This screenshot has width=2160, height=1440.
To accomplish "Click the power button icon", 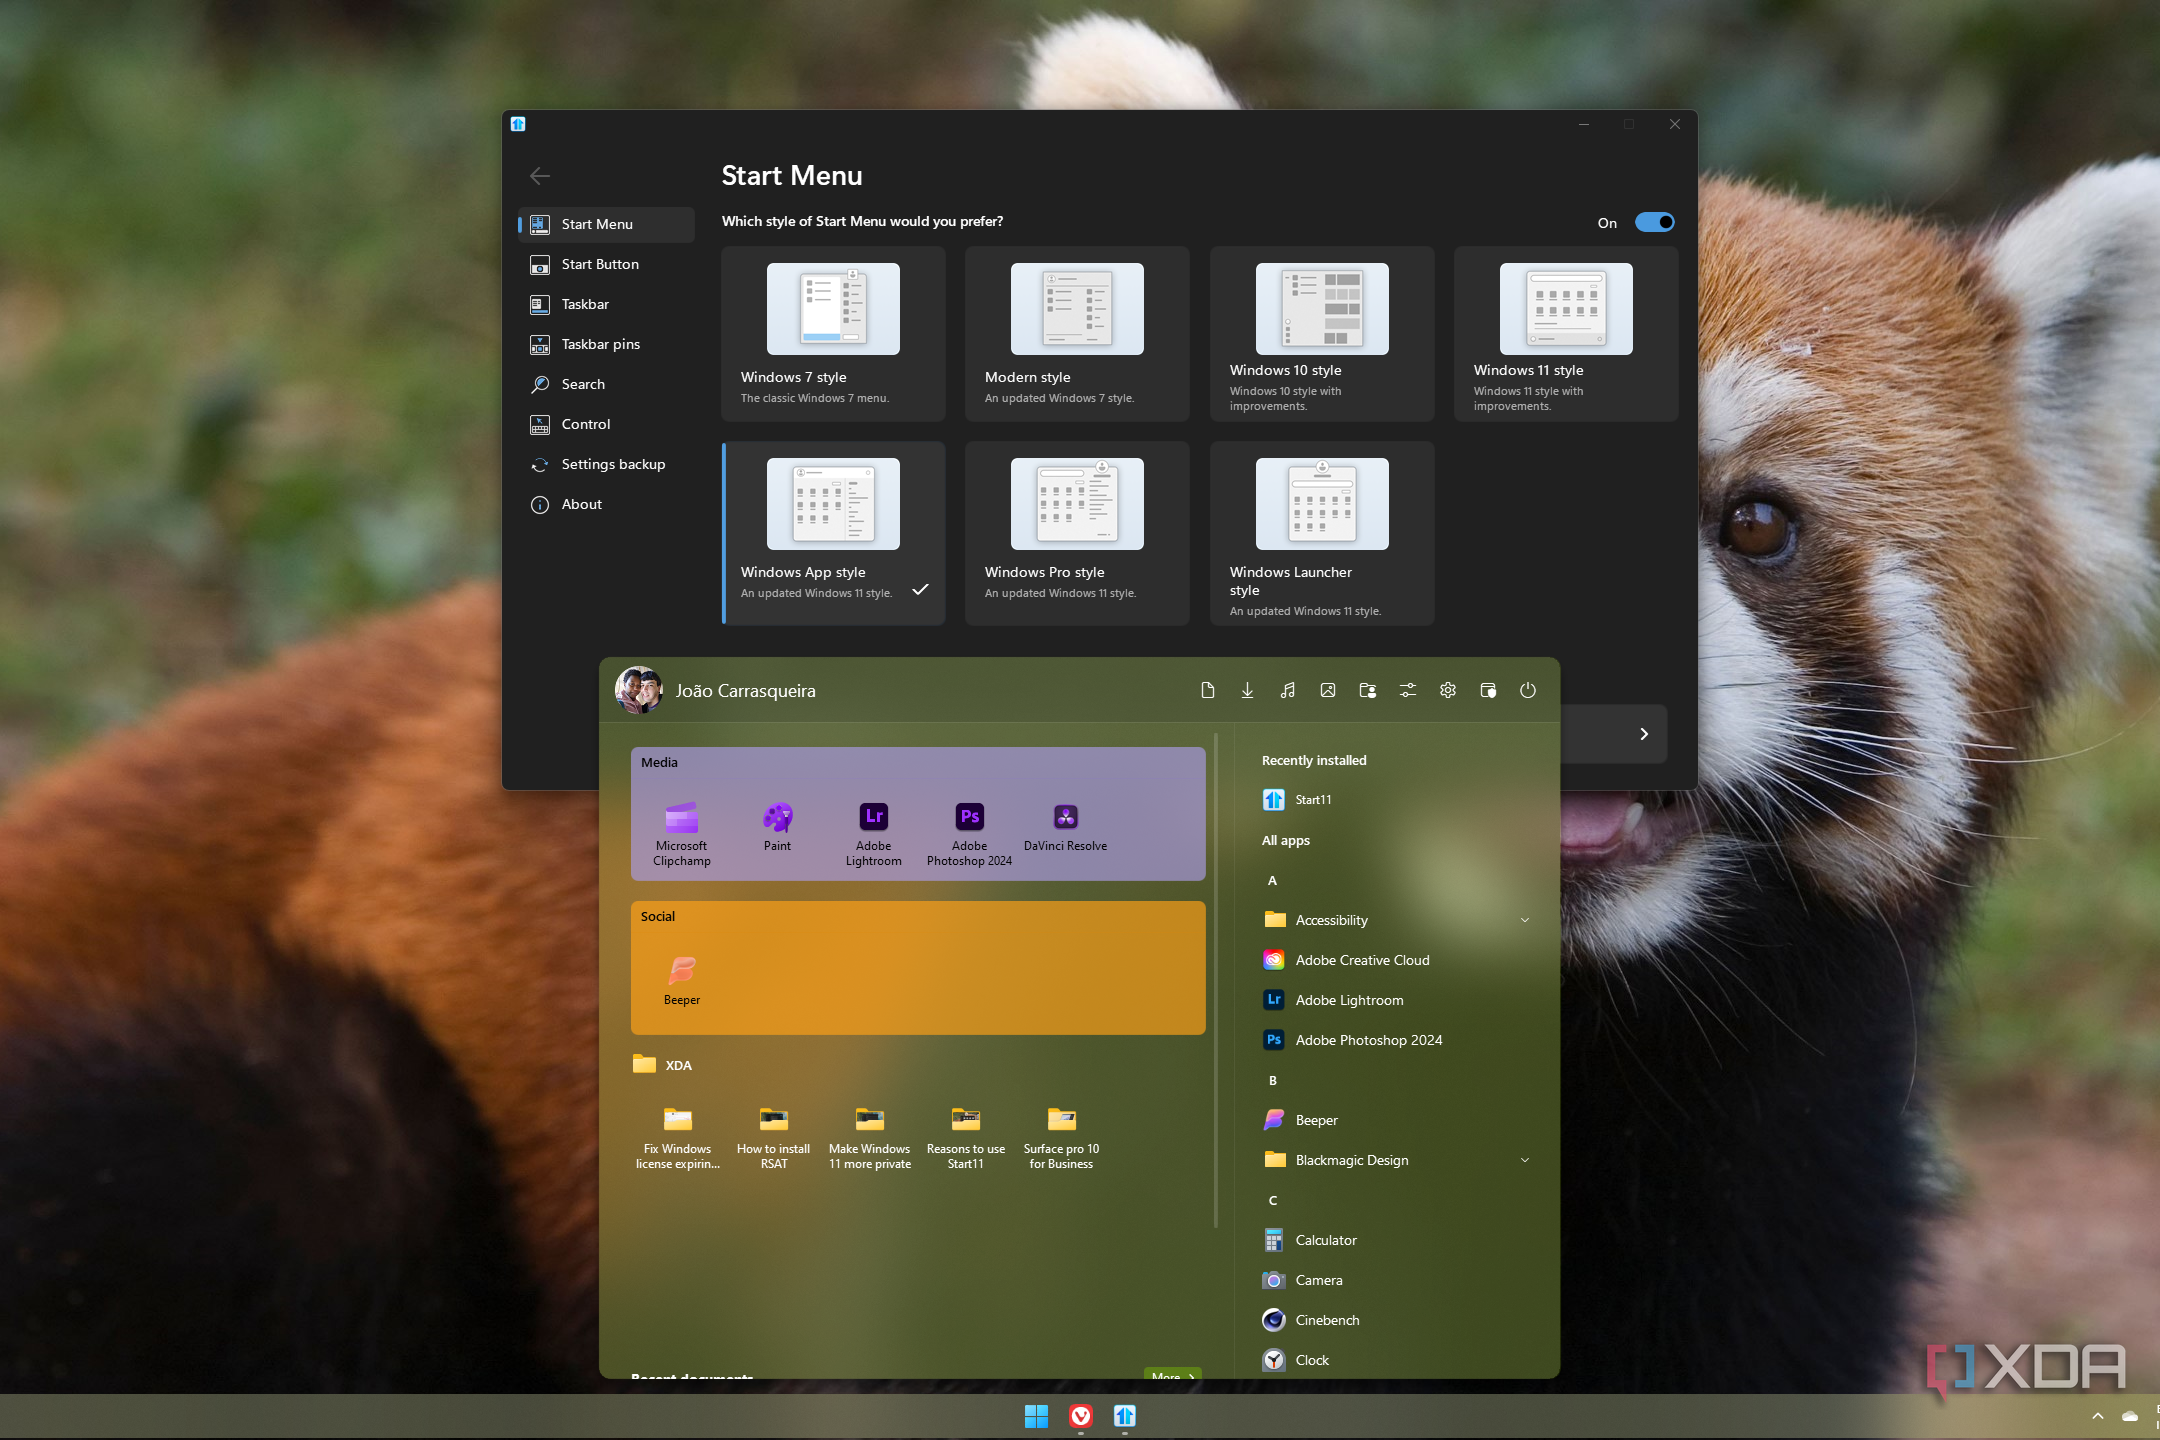I will [1528, 690].
